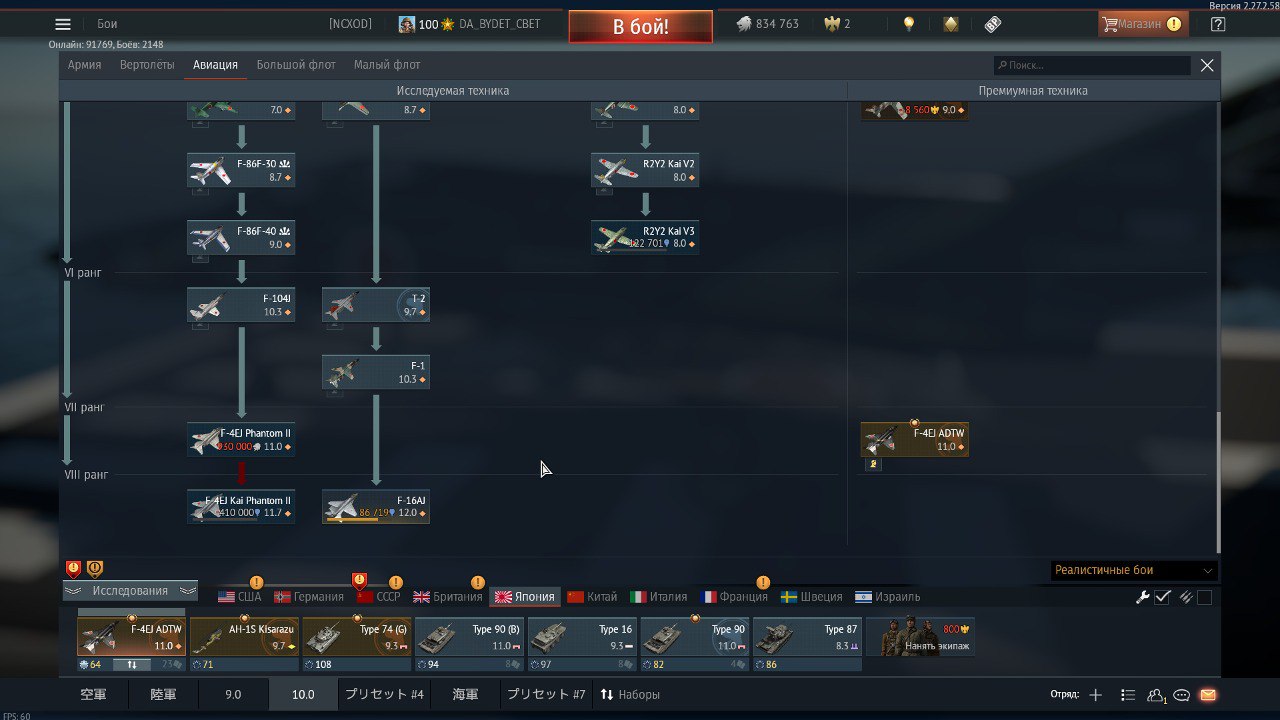Click the F-16AJ research progress bar
Screen dimensions: 1280x720
(353, 519)
